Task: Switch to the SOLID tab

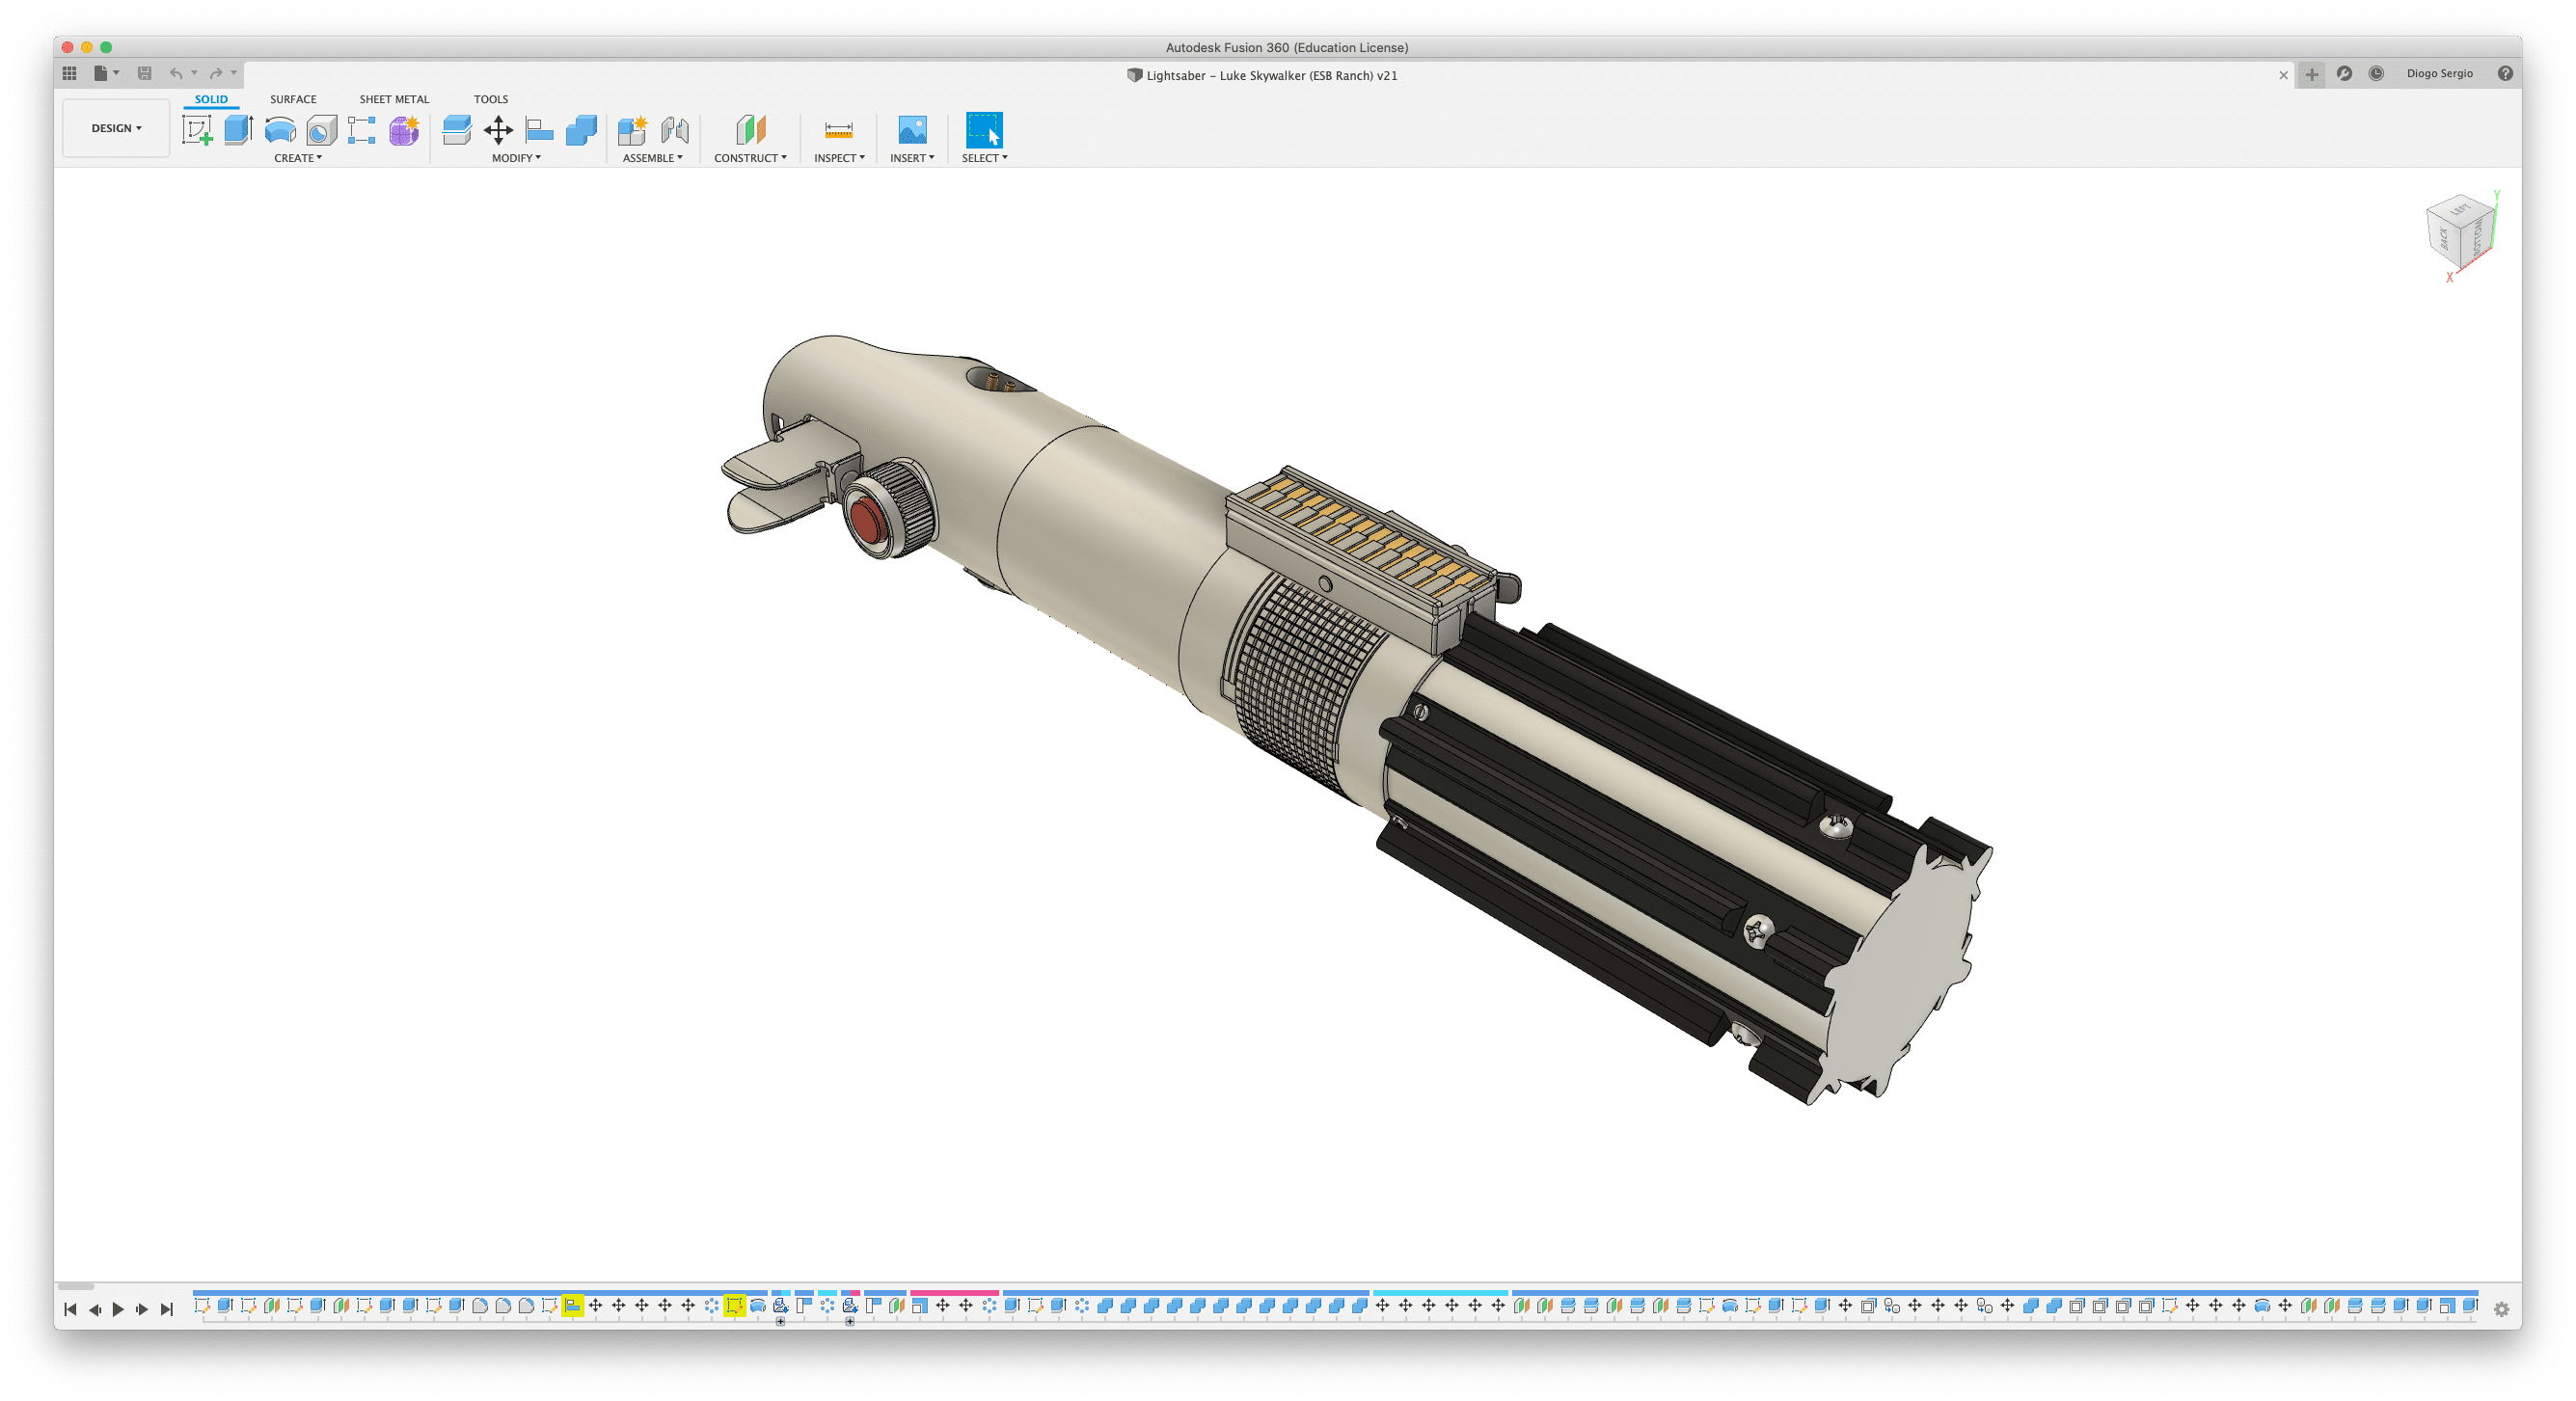Action: [x=211, y=99]
